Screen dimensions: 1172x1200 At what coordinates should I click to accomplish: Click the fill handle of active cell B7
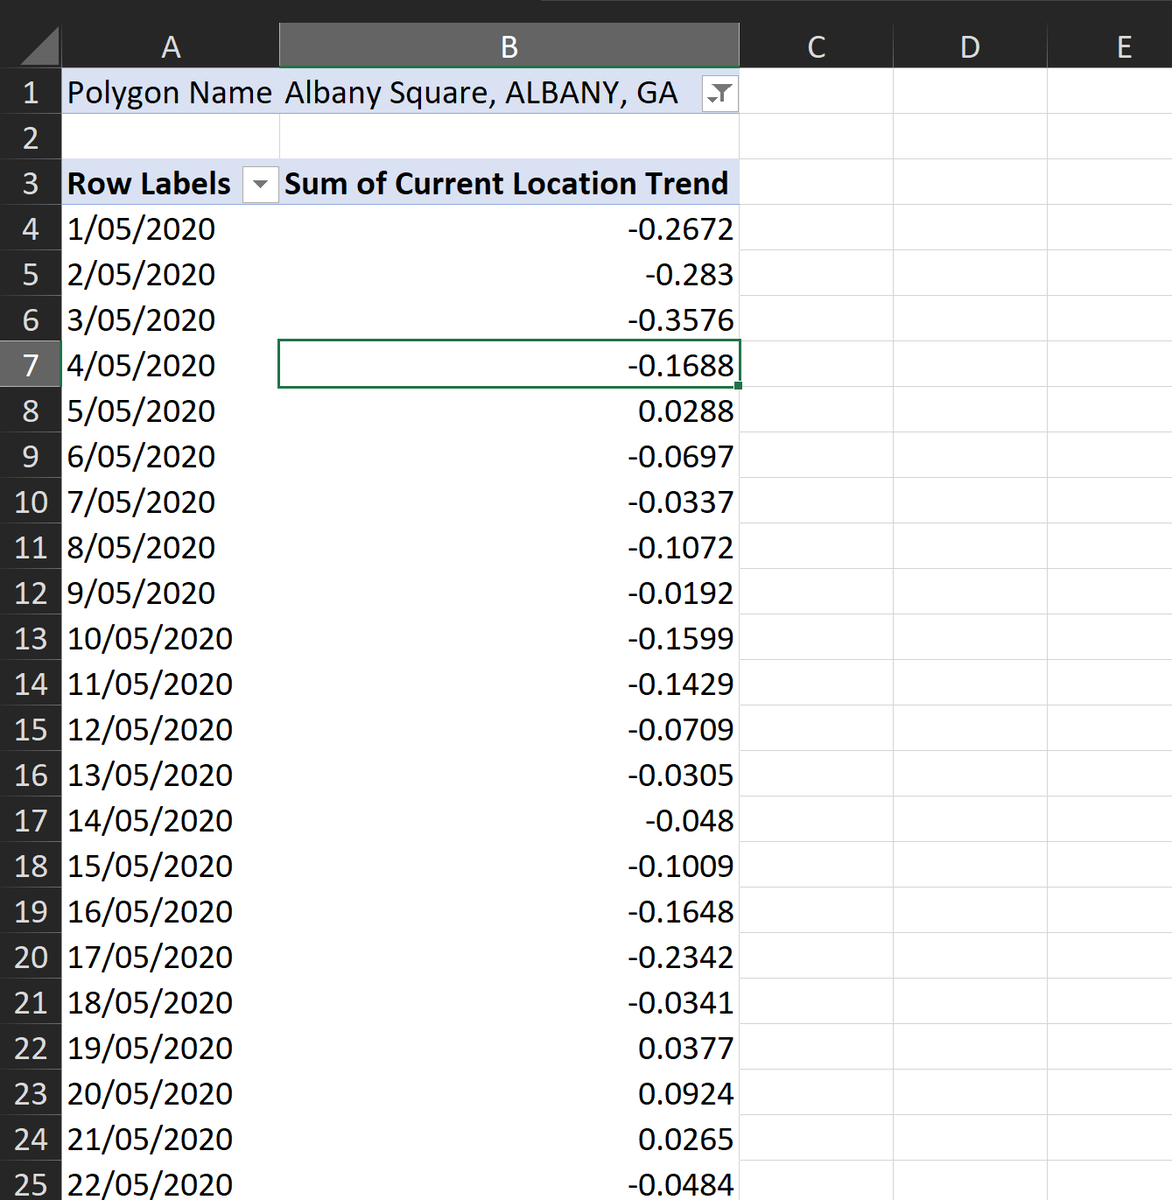pos(738,387)
